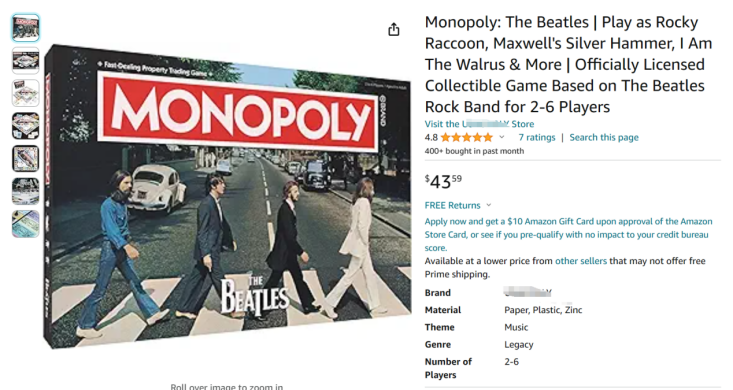Click the $43.59 price

(443, 181)
